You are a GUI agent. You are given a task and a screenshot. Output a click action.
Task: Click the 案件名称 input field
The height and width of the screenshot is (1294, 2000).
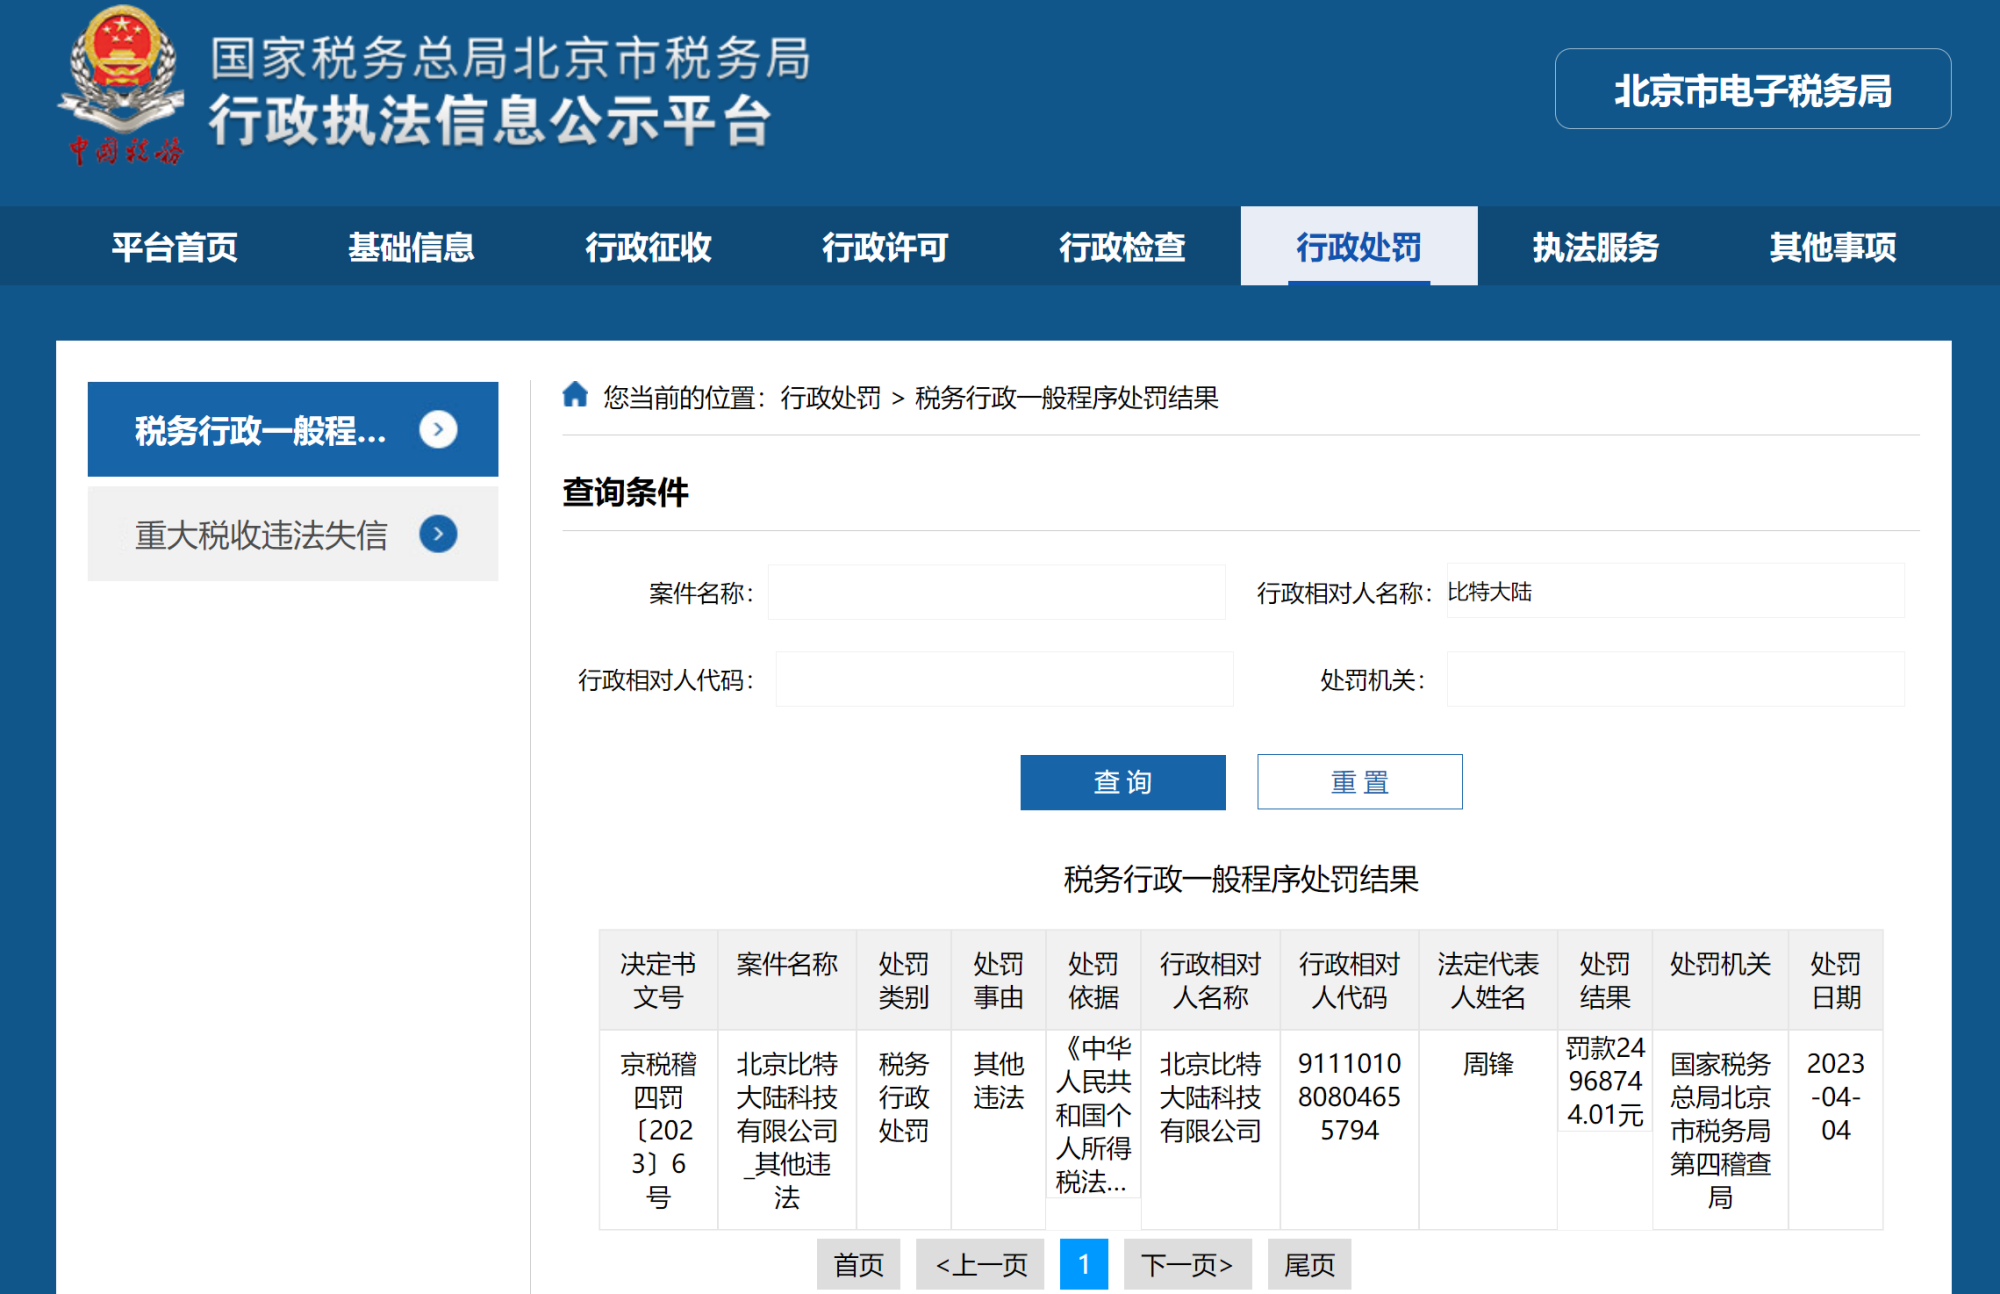click(996, 592)
